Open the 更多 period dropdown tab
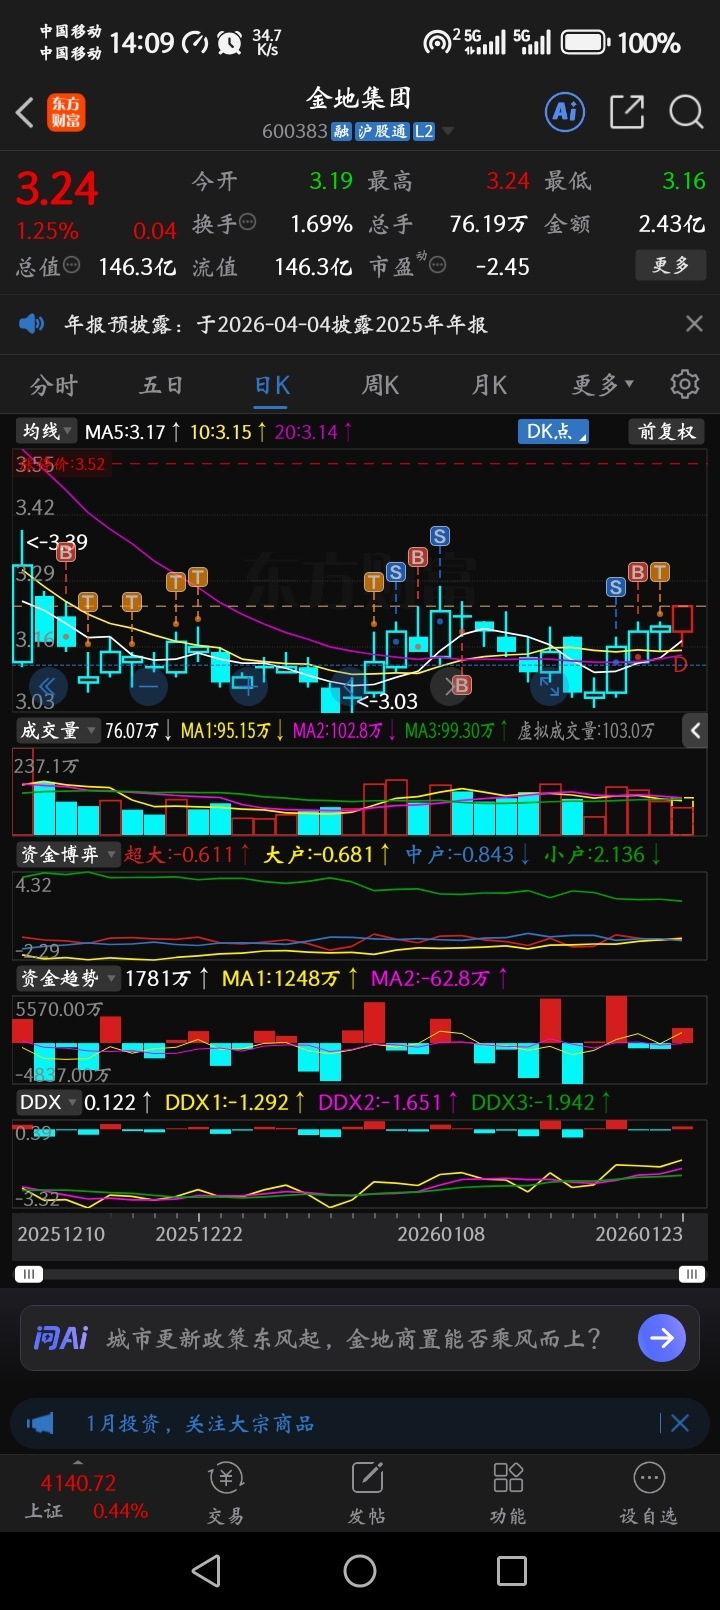The width and height of the screenshot is (720, 1610). click(603, 385)
